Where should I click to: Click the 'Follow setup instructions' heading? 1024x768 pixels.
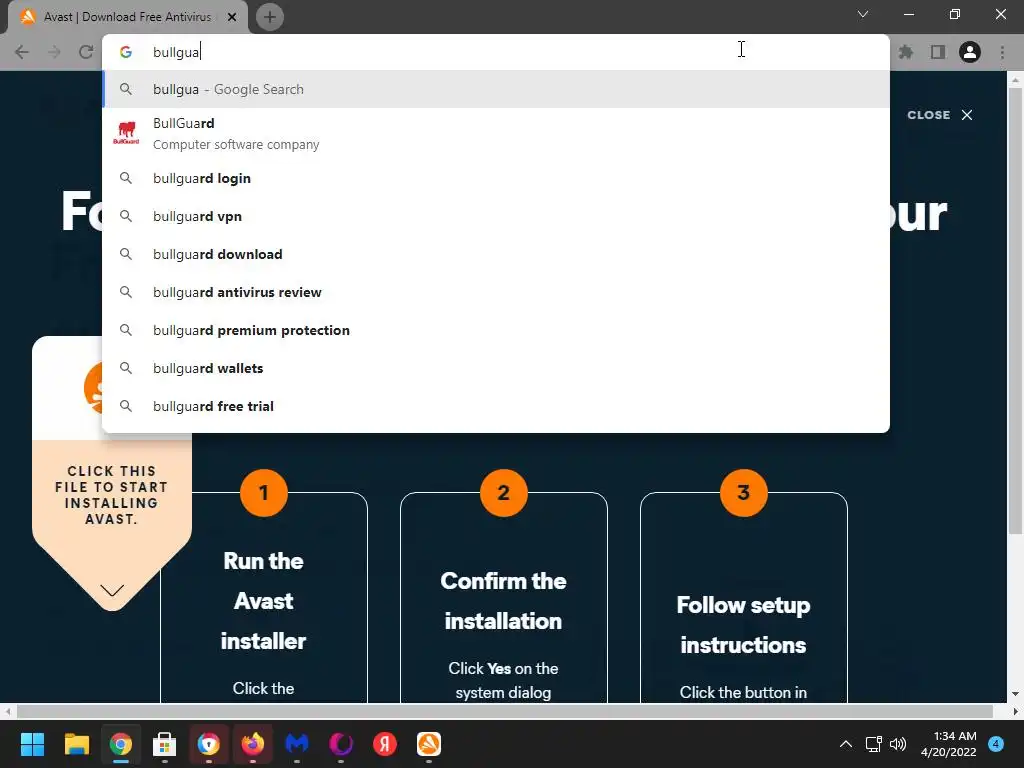pyautogui.click(x=743, y=625)
